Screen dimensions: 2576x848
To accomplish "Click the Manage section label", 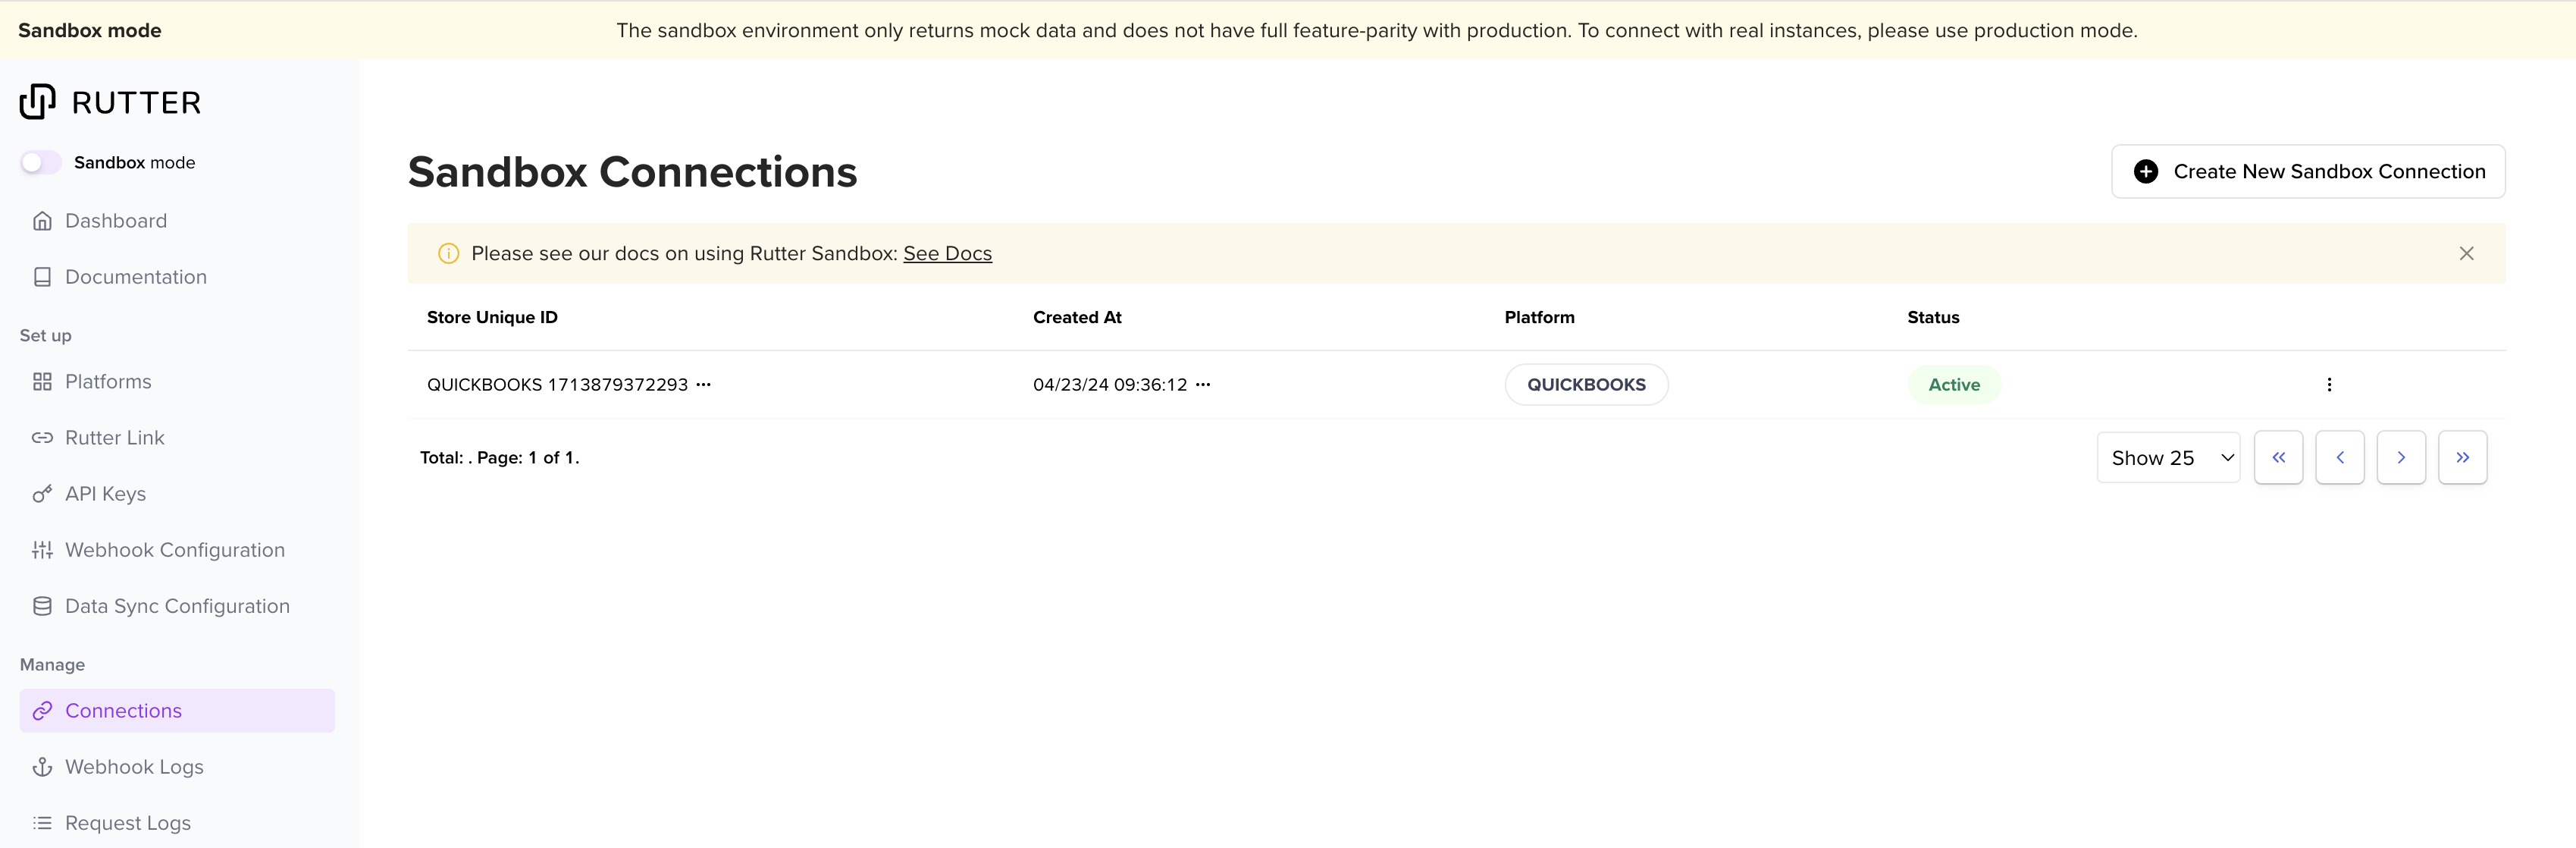I will 52,665.
